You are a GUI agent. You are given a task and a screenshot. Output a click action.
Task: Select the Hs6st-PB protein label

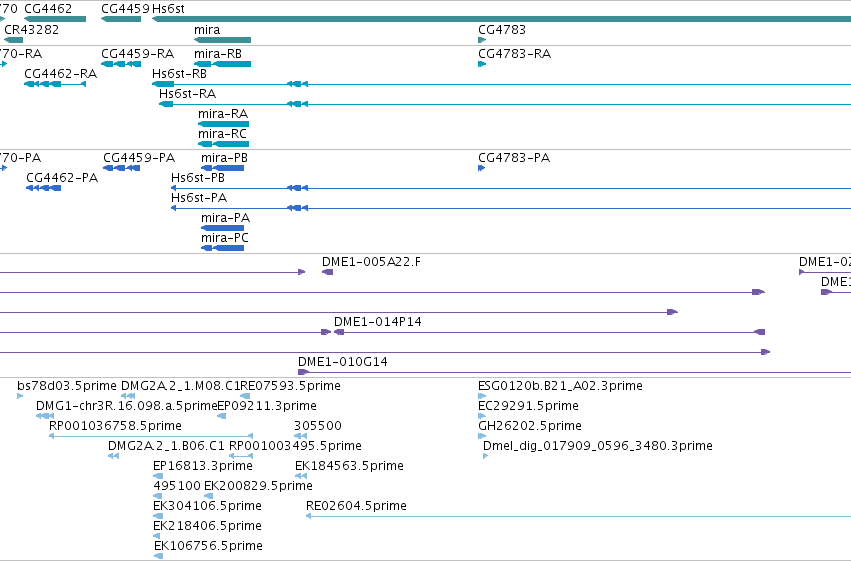click(x=198, y=177)
